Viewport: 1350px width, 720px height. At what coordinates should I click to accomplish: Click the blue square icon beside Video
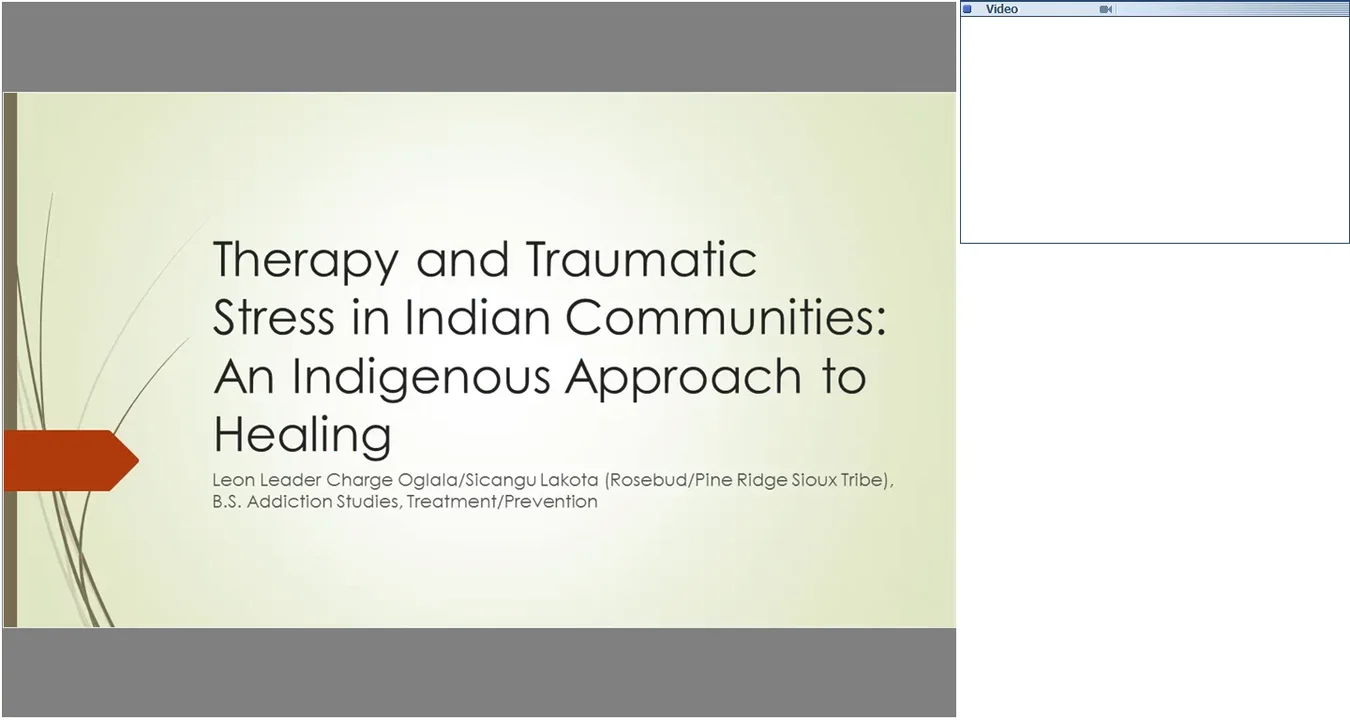967,9
